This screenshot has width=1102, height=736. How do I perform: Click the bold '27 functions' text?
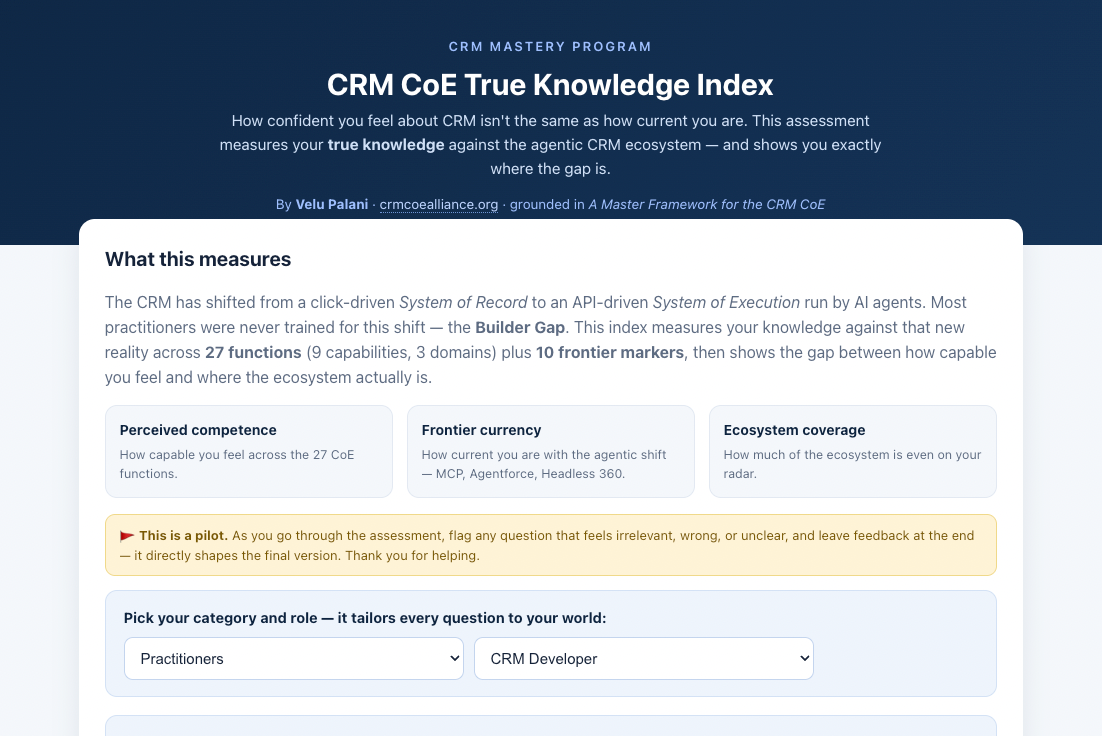253,353
